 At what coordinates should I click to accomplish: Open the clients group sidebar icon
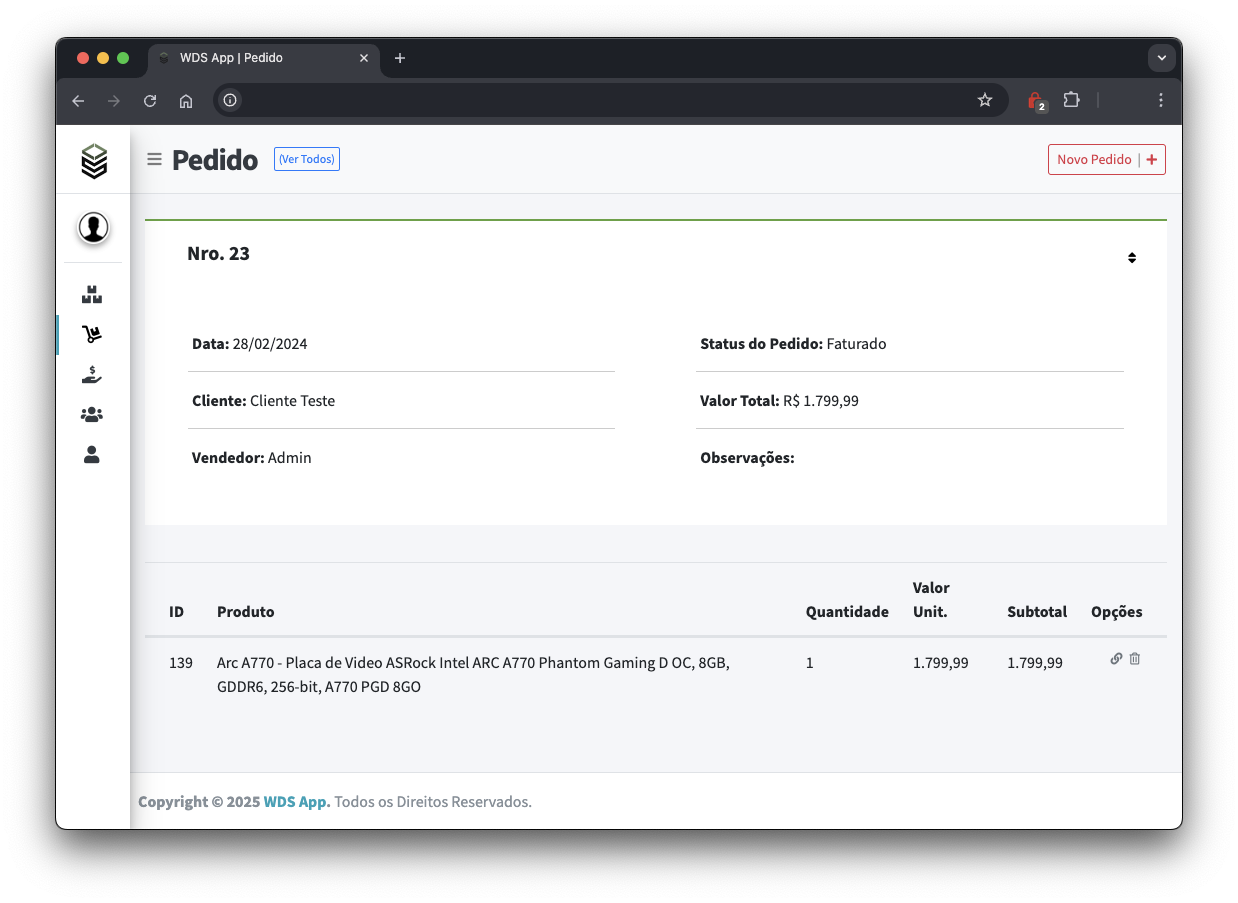click(x=92, y=414)
